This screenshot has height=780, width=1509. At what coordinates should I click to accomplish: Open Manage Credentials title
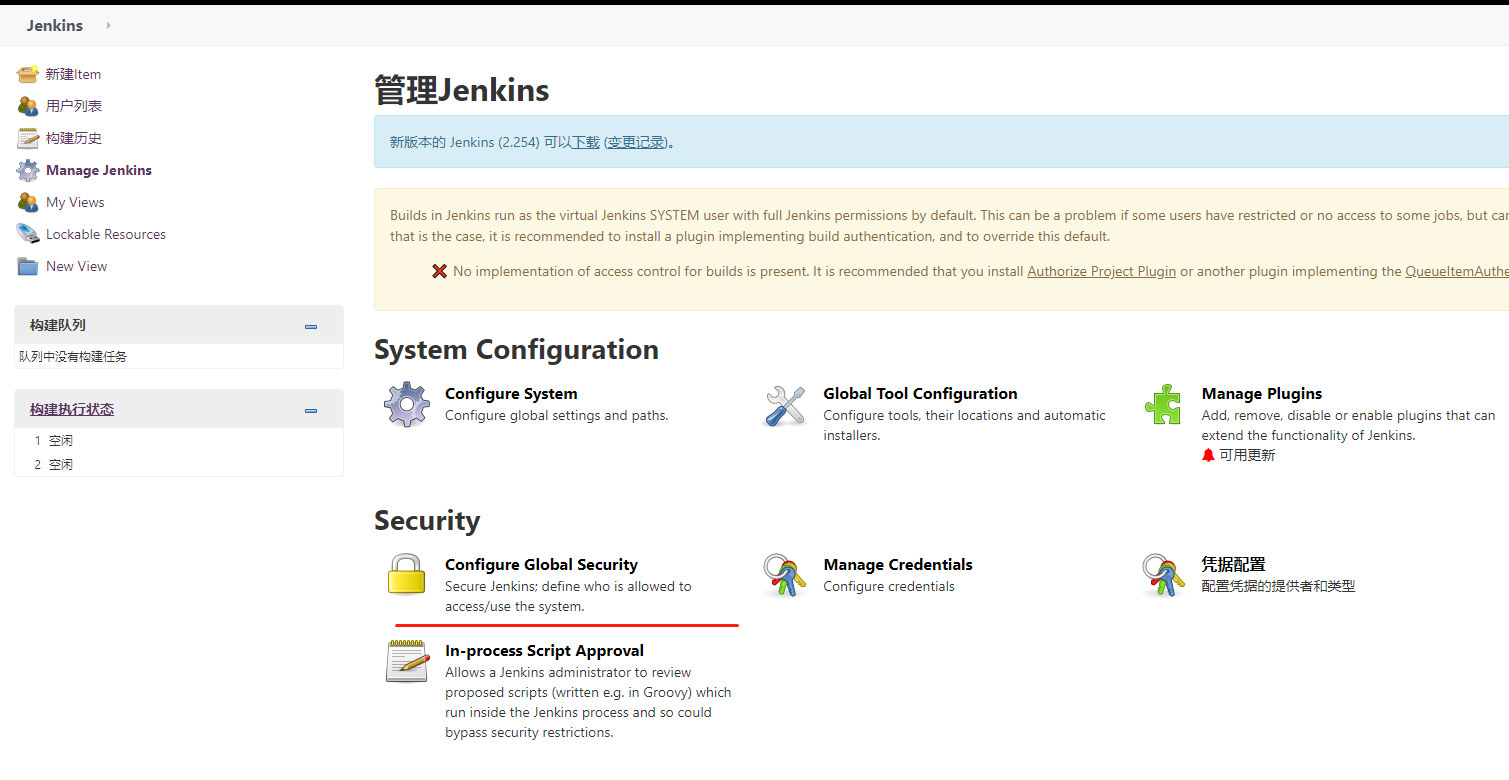[898, 565]
